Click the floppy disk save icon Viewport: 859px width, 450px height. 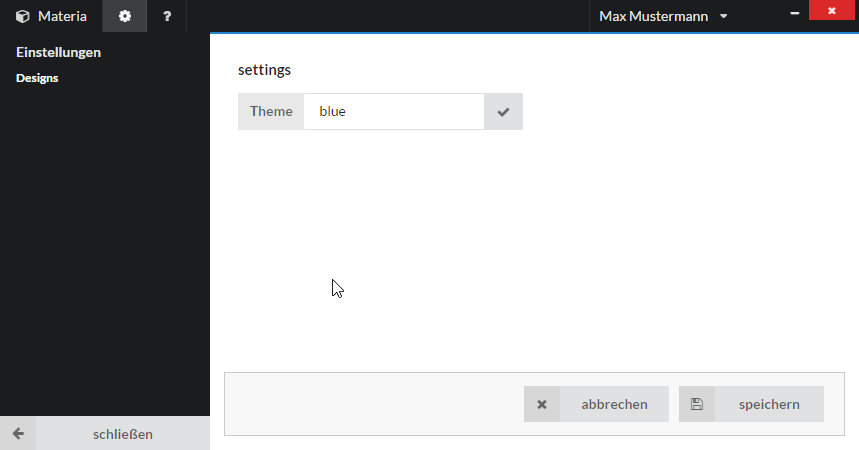tap(697, 405)
